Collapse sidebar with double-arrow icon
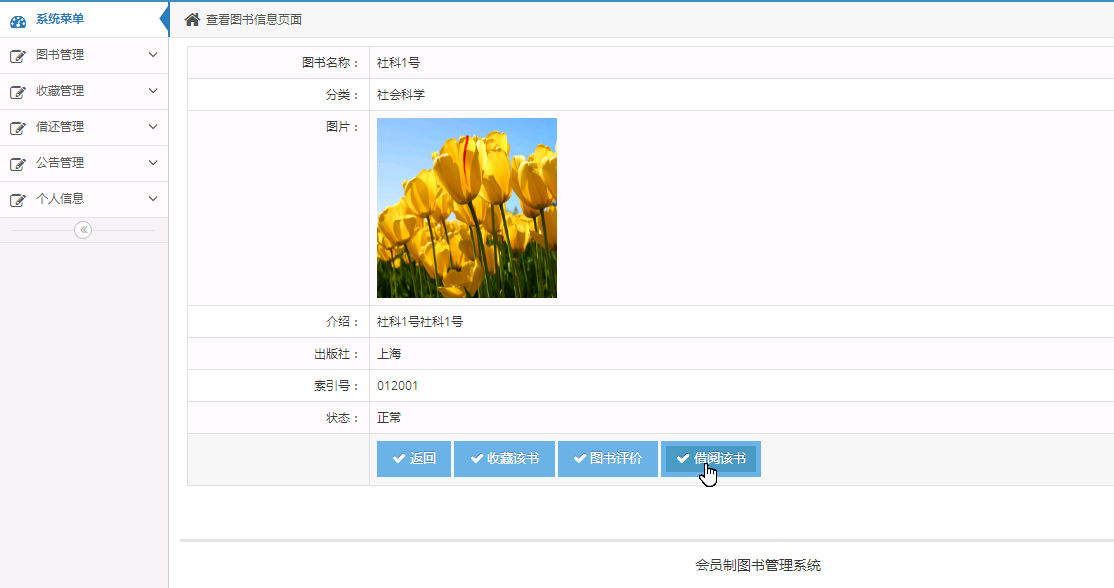The height and width of the screenshot is (588, 1114). (x=83, y=229)
